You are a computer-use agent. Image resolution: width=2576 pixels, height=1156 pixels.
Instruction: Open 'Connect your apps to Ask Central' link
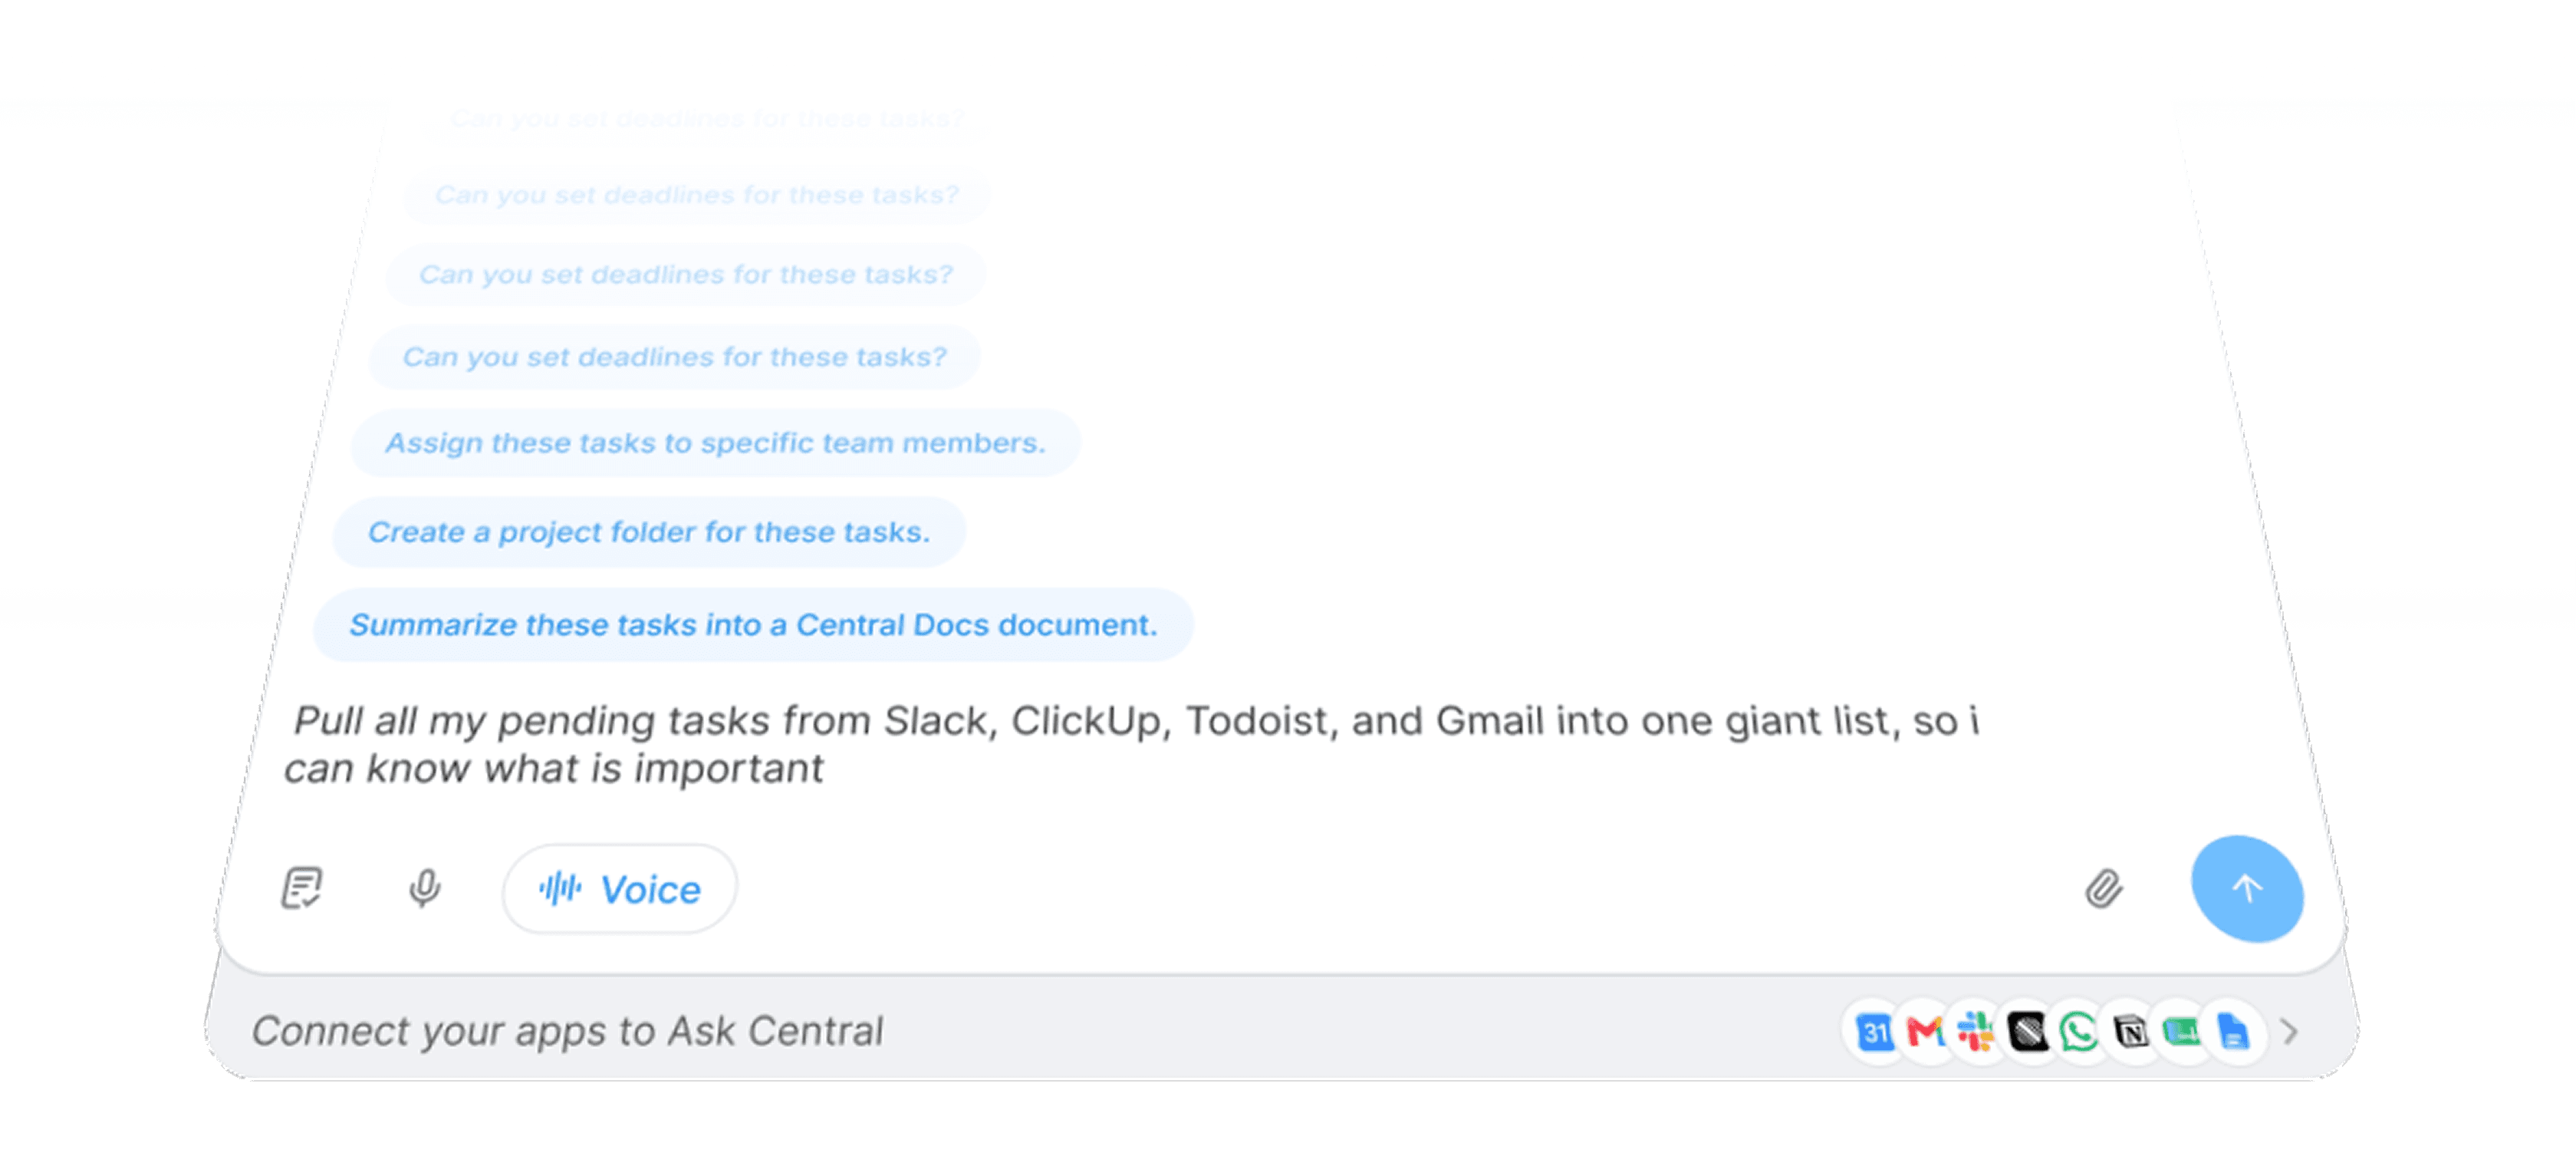pos(568,1031)
